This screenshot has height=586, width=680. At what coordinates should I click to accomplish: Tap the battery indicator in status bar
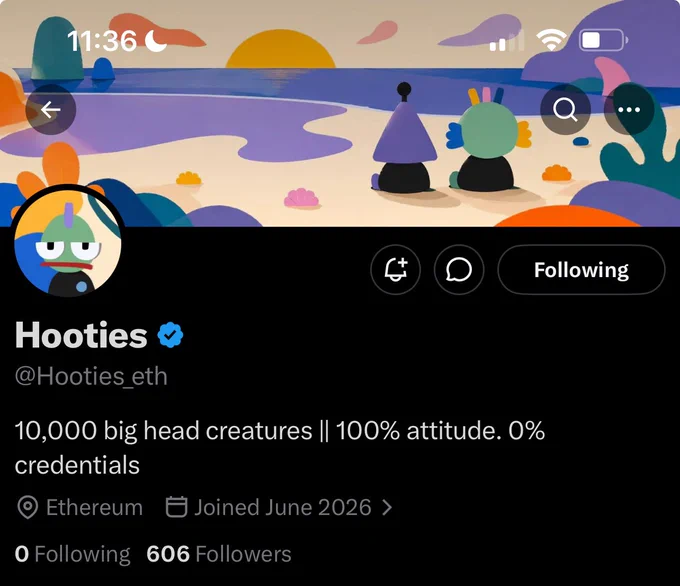604,40
